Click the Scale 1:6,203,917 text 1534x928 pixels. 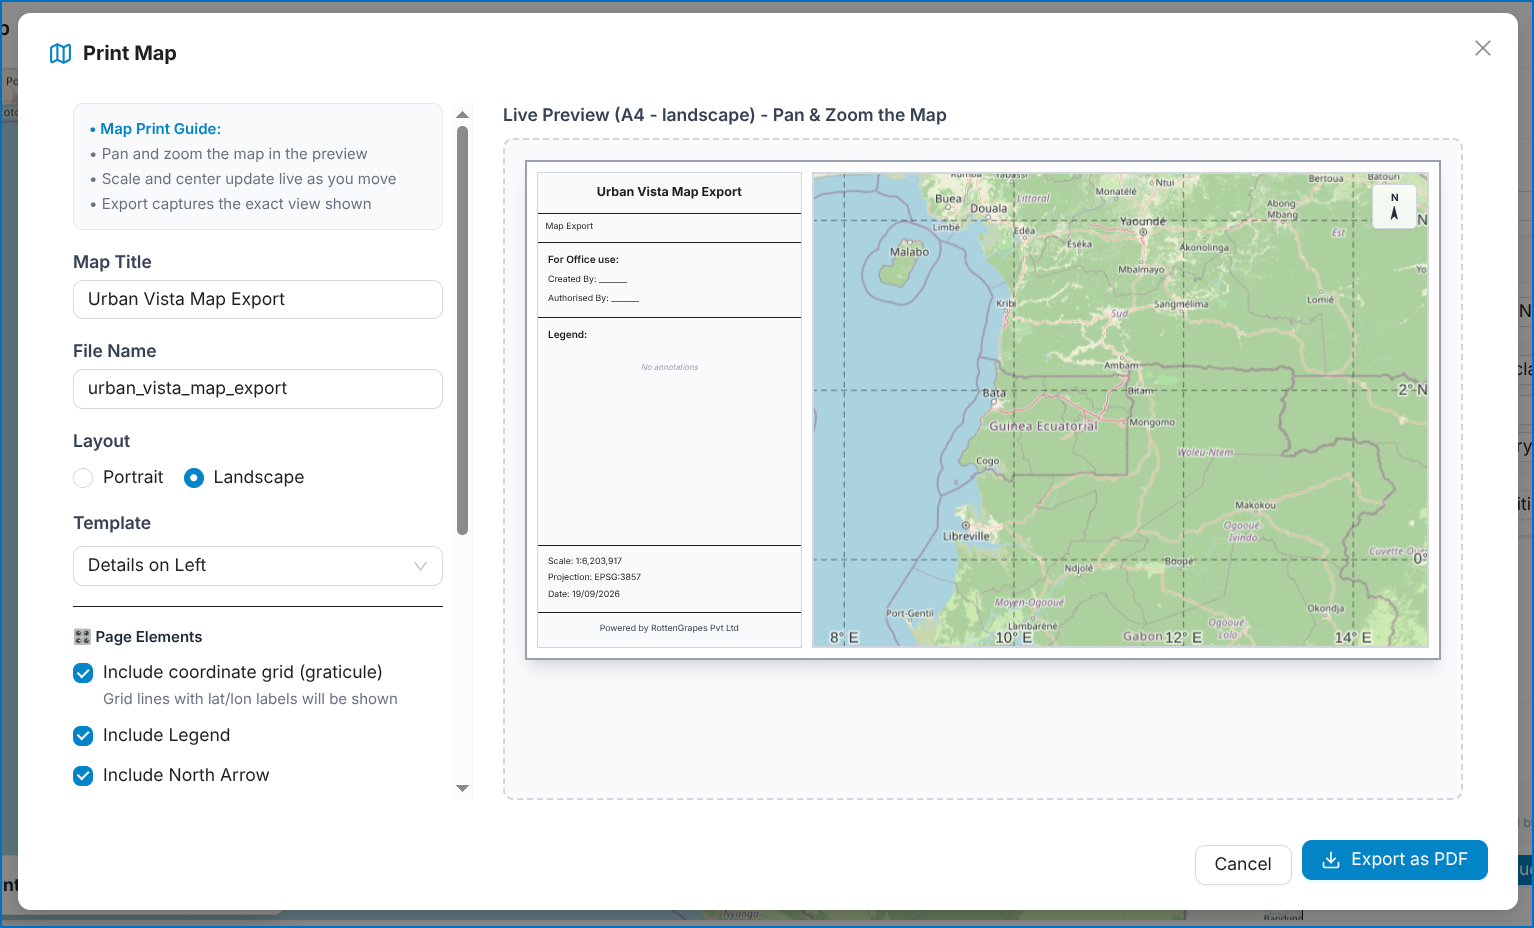585,561
